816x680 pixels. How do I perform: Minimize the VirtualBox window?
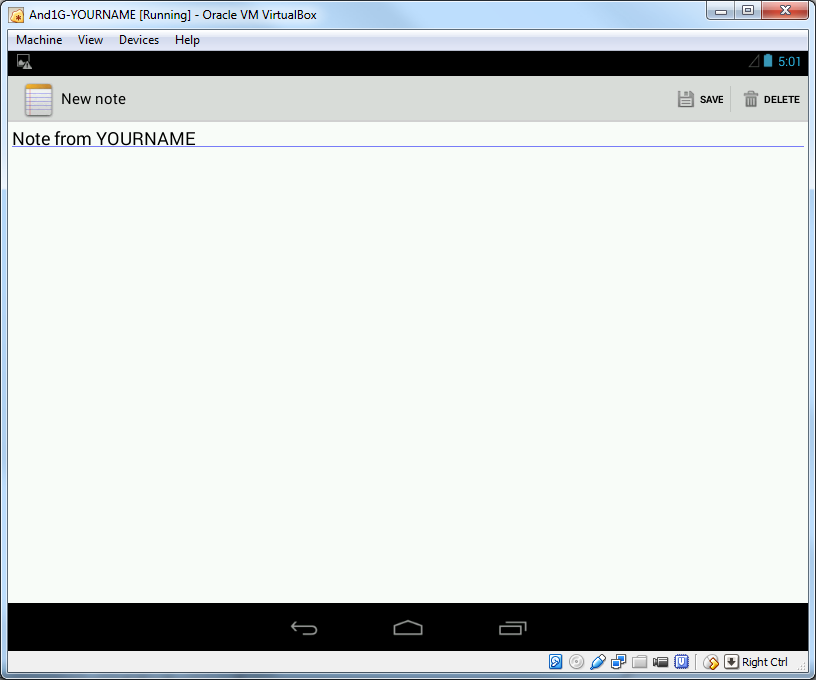721,11
